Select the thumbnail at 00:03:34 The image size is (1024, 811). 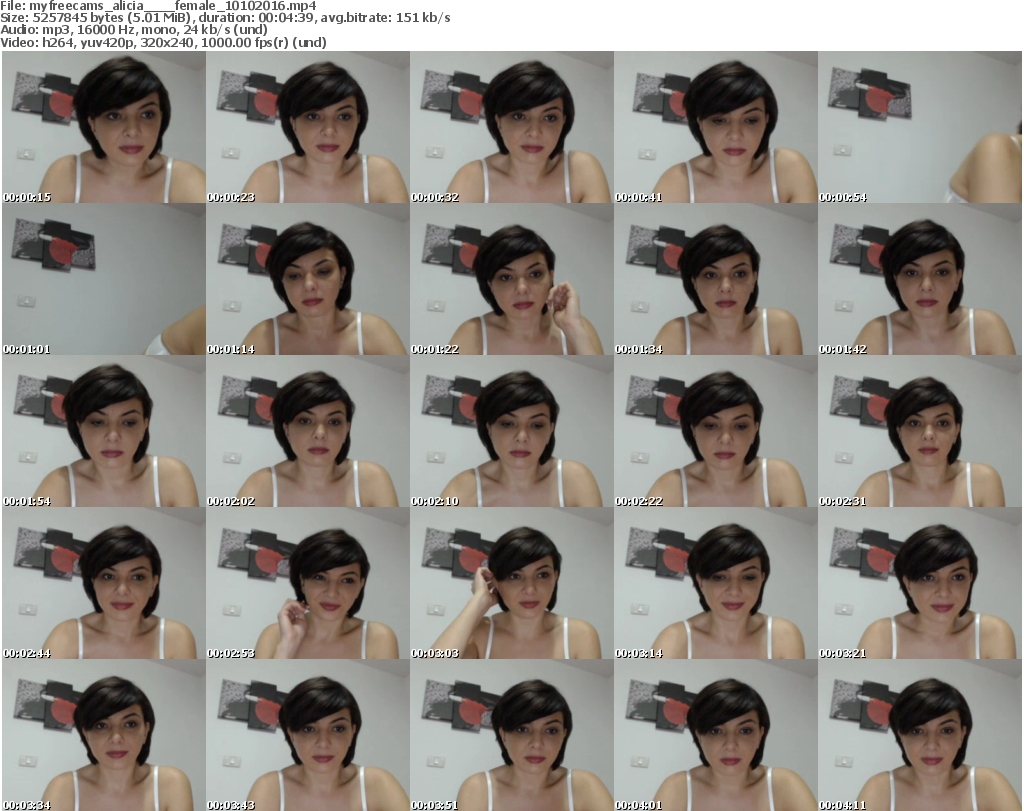[103, 736]
